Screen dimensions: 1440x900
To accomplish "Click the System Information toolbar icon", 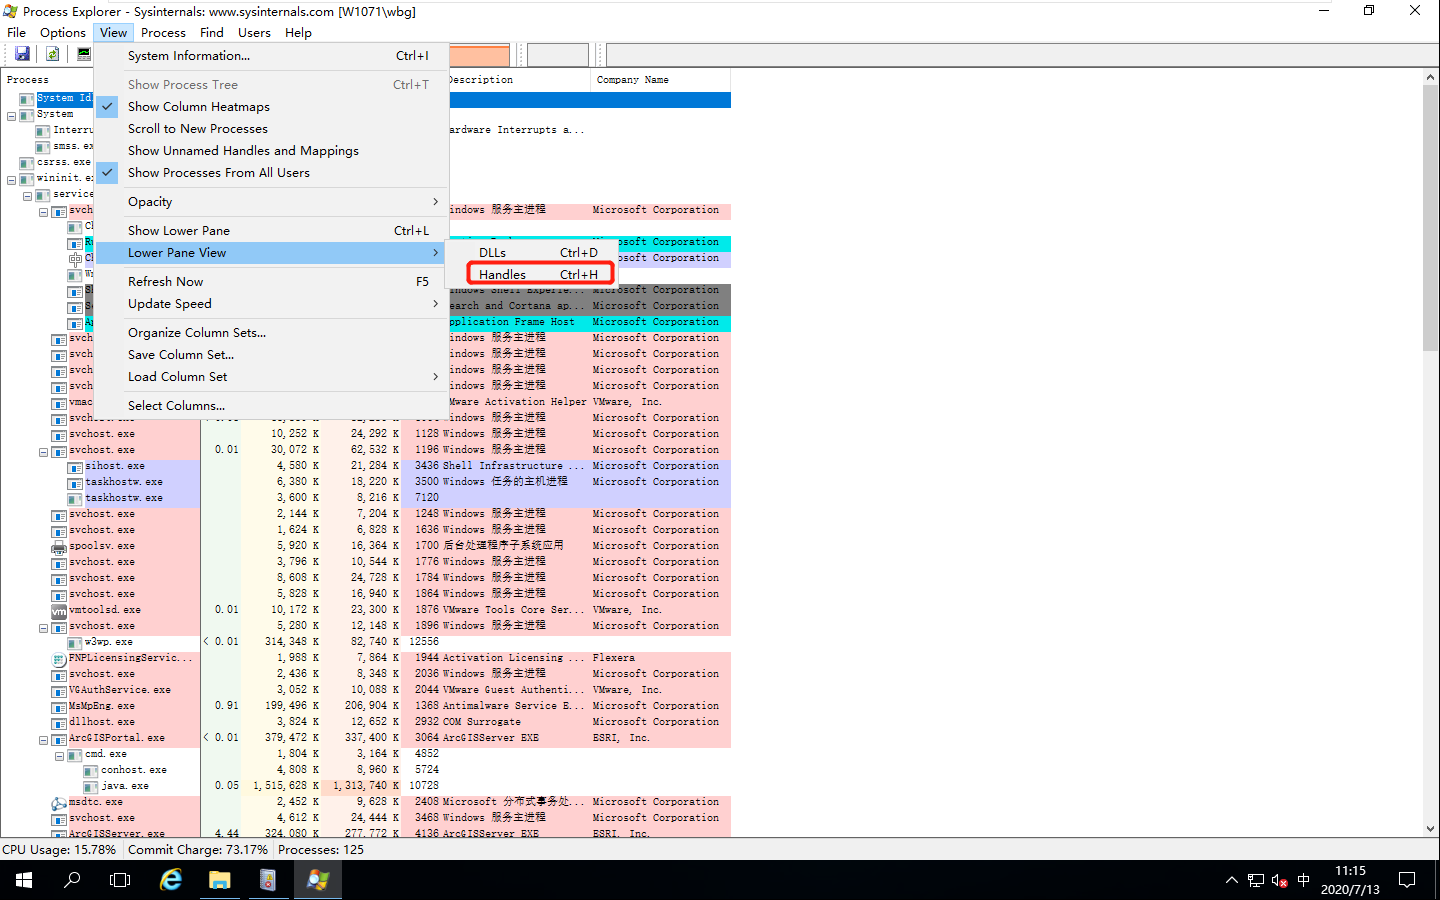I will pos(84,54).
